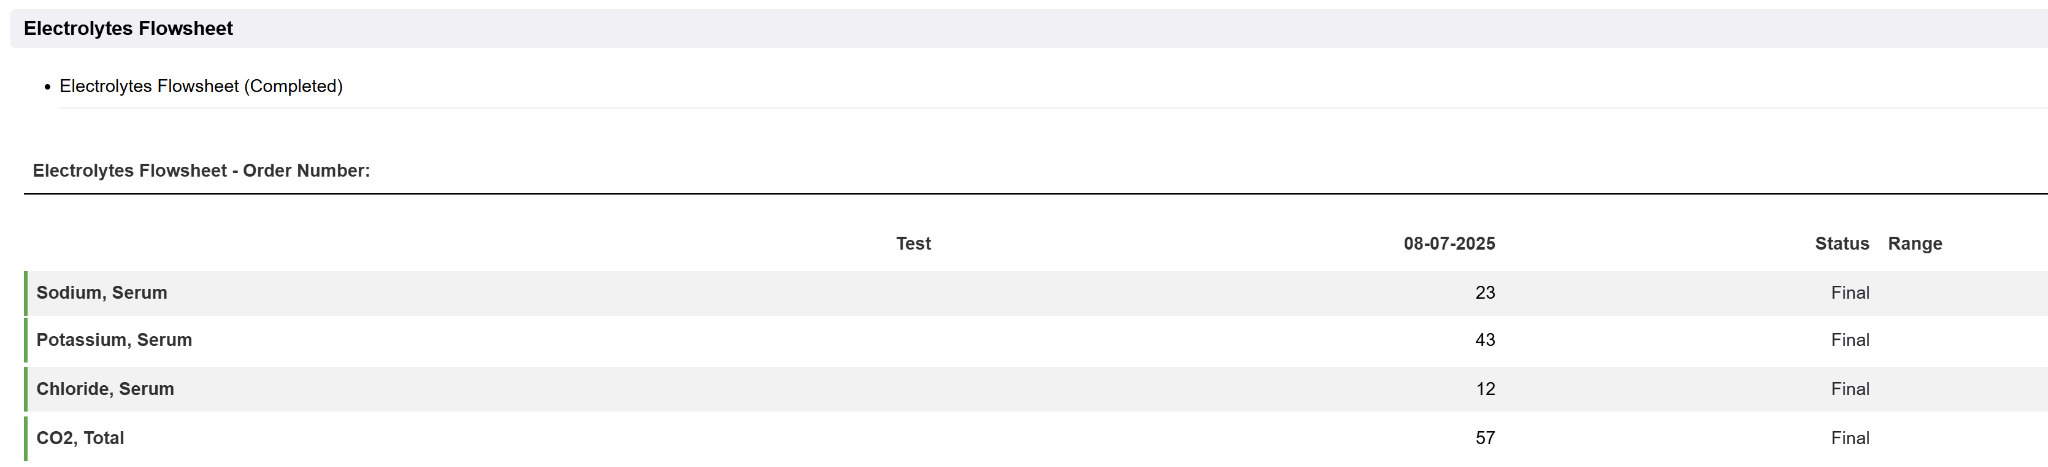Click the Test column header
This screenshot has width=2048, height=467.
(x=913, y=244)
